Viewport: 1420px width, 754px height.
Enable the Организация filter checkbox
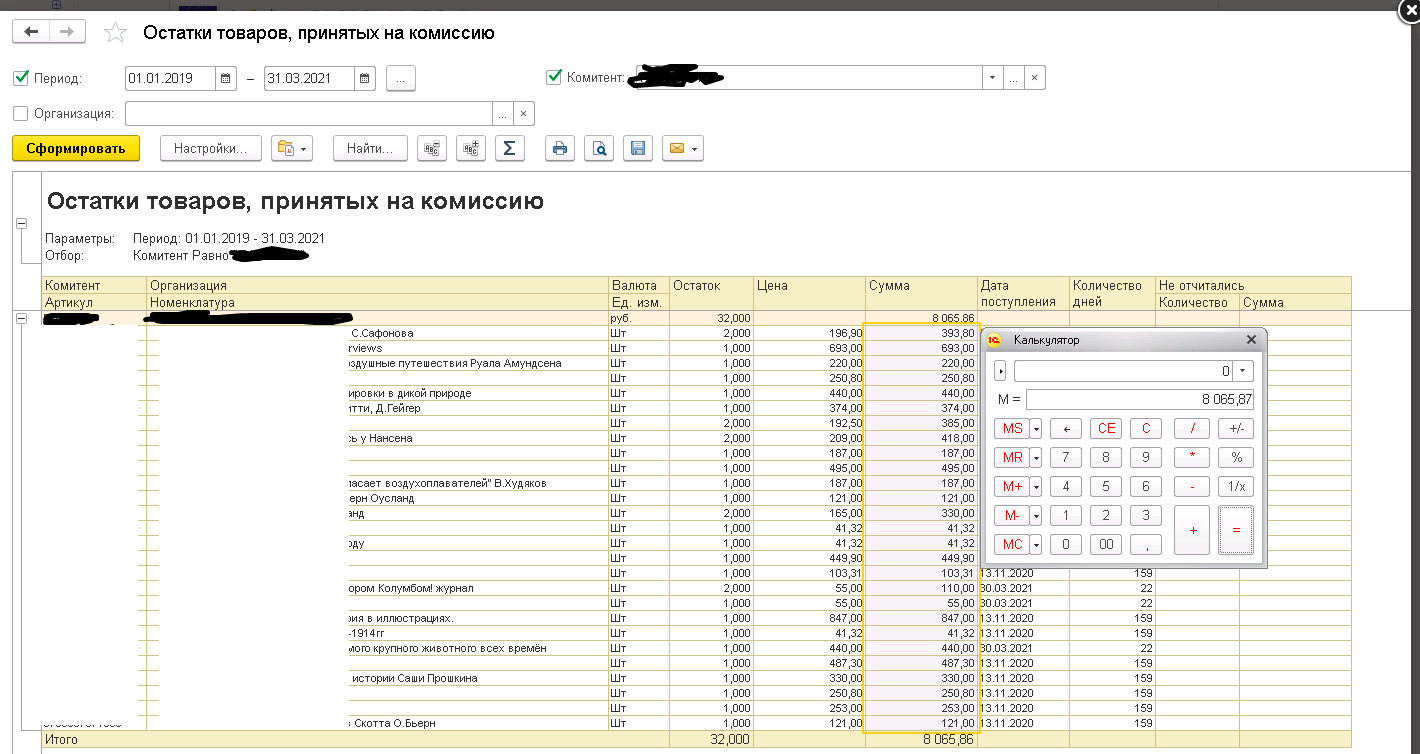(x=22, y=113)
